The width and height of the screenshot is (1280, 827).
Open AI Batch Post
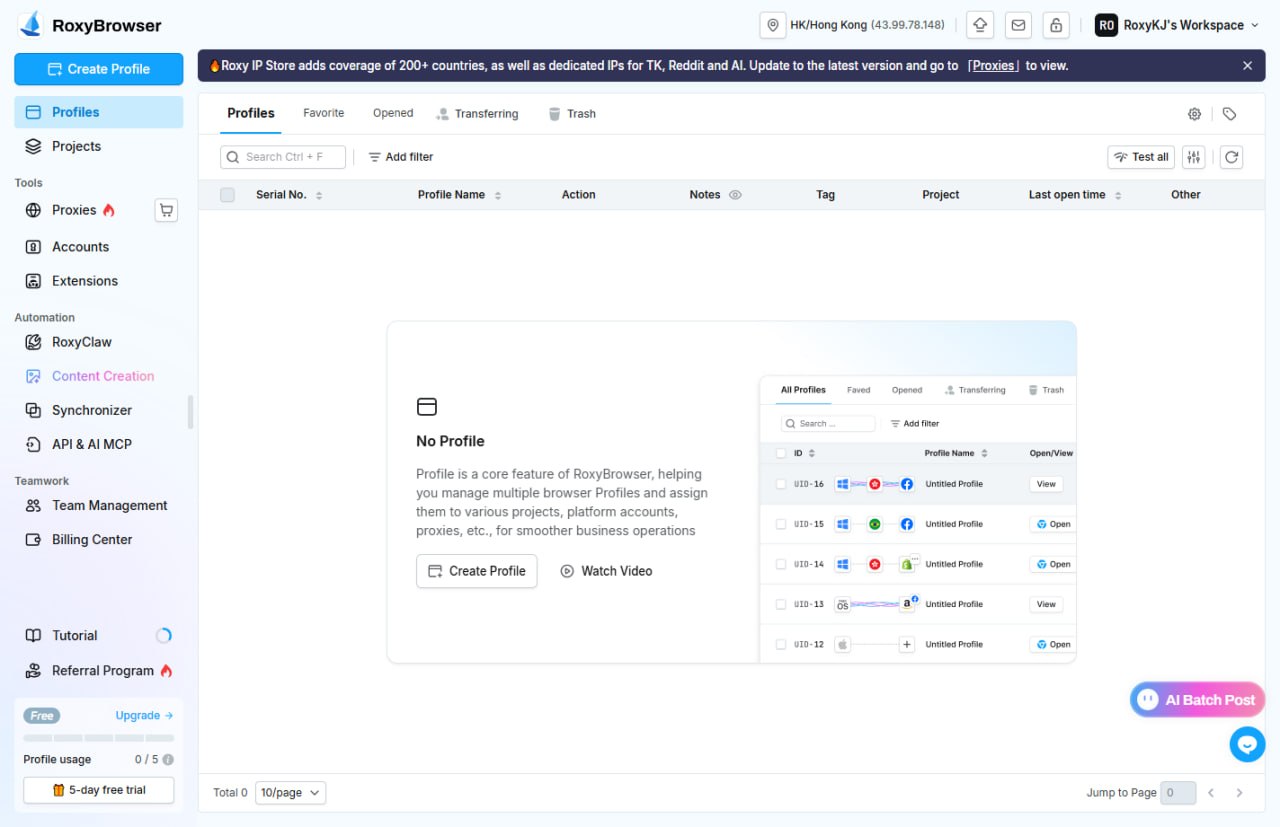pyautogui.click(x=1198, y=700)
